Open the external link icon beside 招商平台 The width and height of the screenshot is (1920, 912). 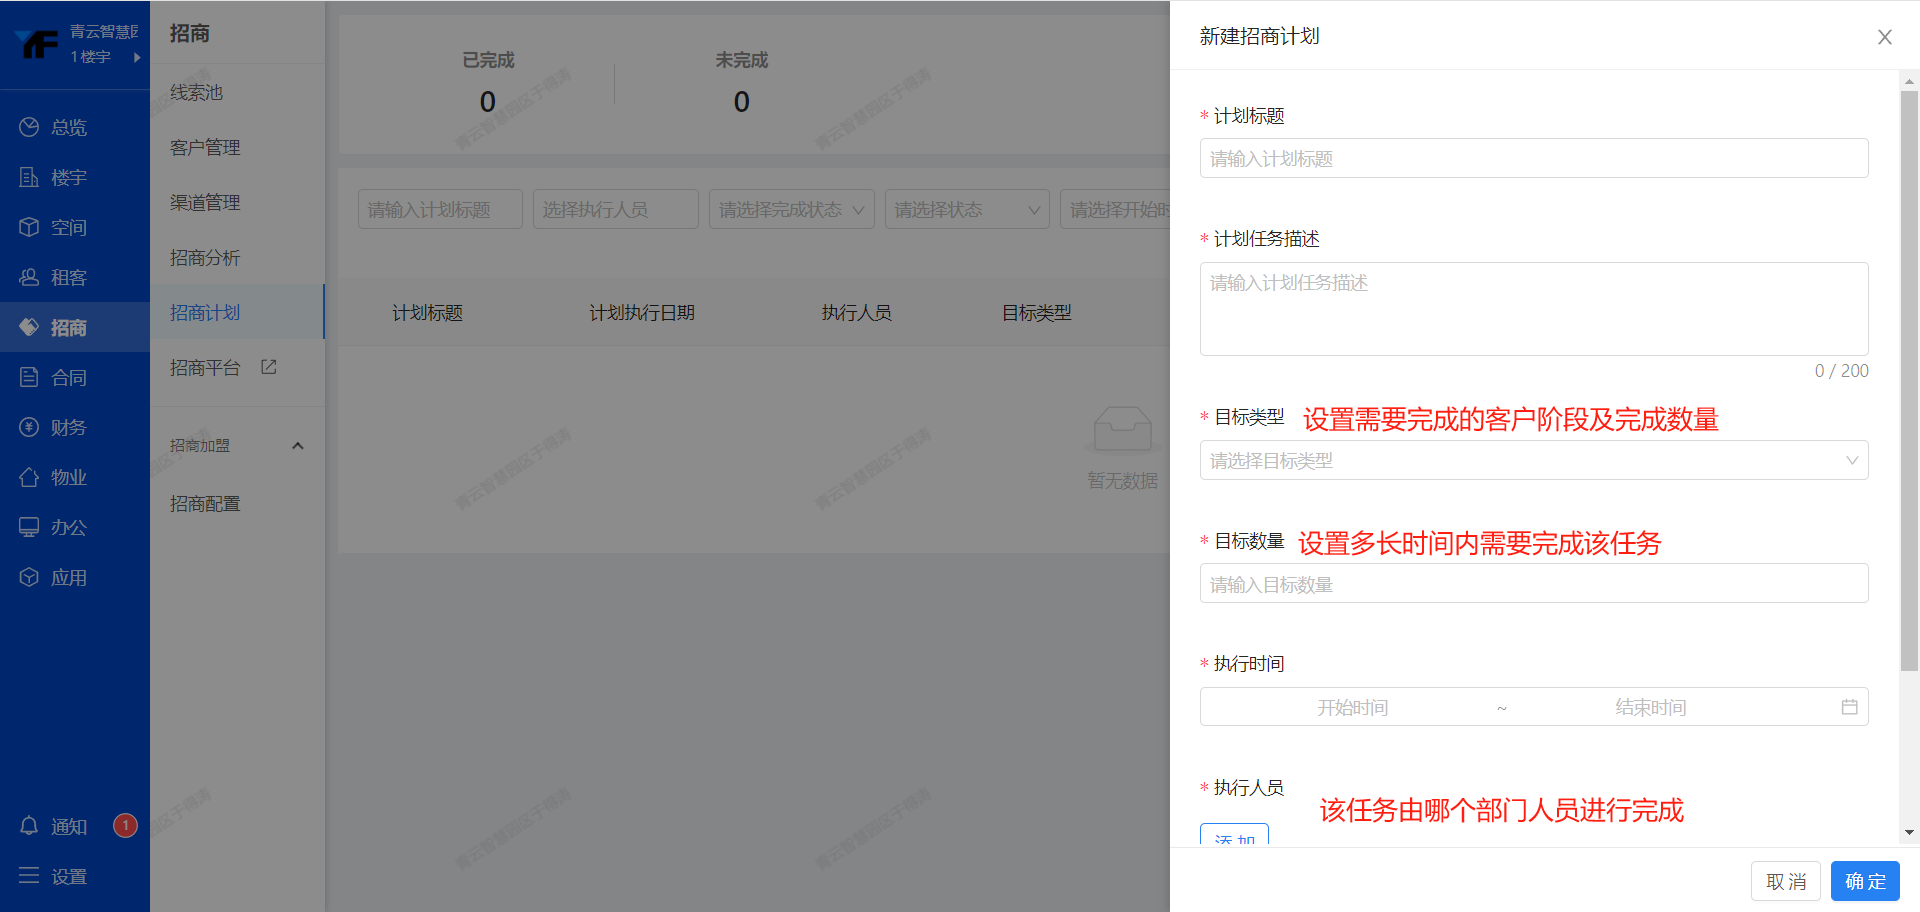click(x=268, y=367)
